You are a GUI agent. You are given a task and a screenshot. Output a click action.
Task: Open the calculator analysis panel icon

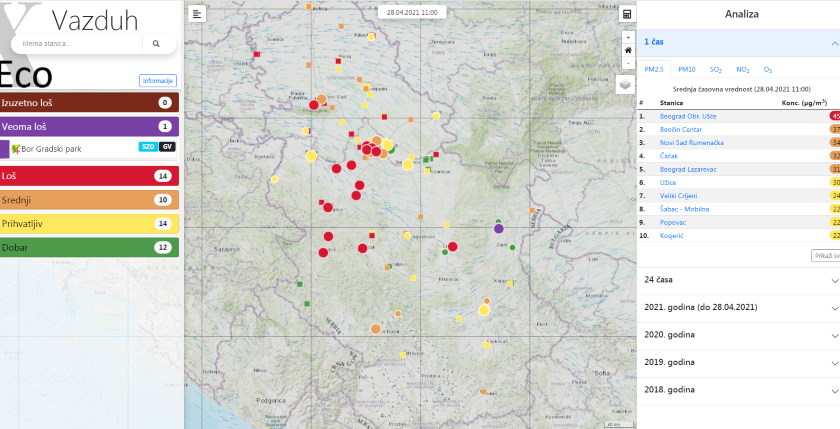627,14
